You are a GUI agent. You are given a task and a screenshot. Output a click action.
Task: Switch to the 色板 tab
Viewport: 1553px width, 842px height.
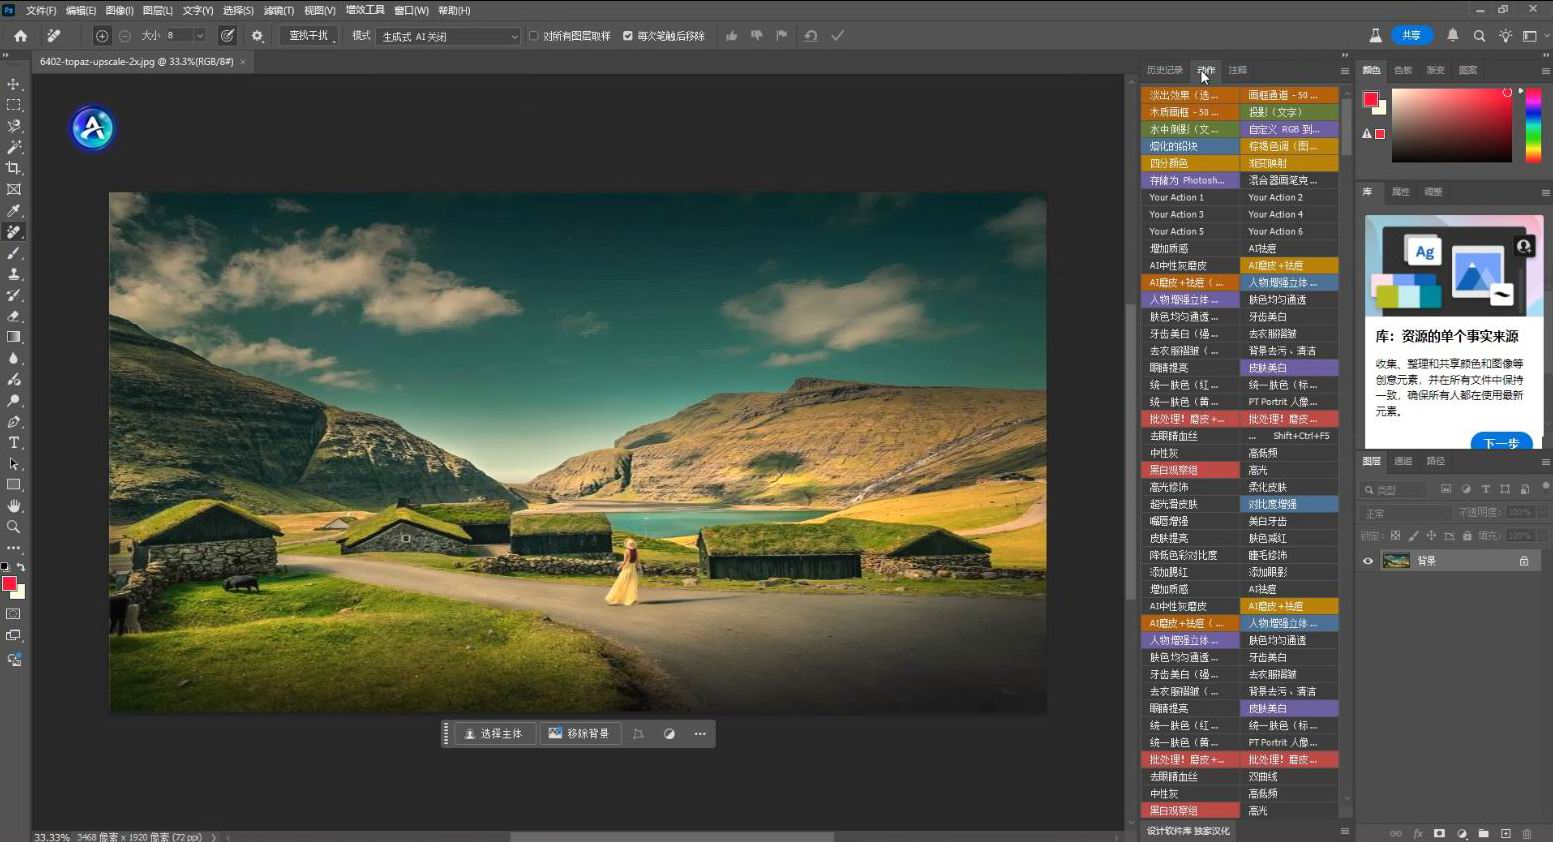(x=1403, y=70)
